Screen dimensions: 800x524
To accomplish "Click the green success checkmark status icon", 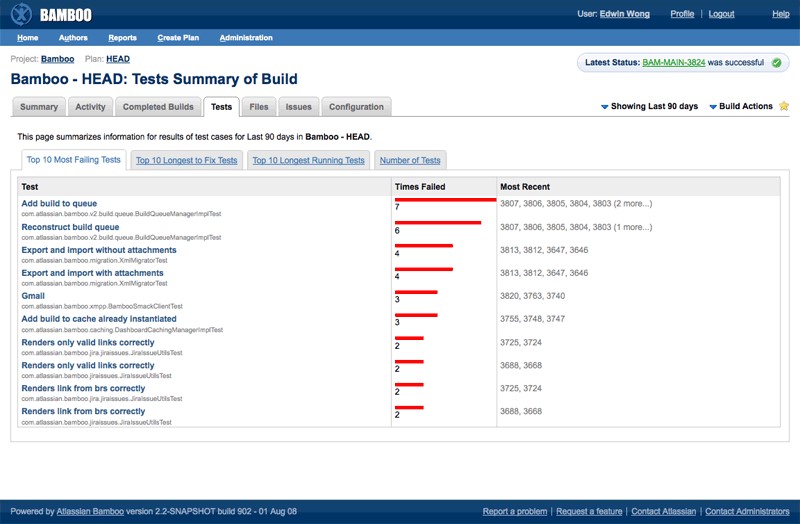I will pos(775,62).
